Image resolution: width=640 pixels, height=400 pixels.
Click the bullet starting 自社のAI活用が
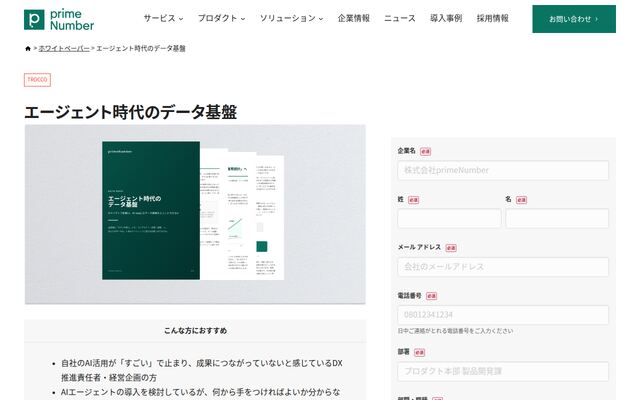point(202,370)
